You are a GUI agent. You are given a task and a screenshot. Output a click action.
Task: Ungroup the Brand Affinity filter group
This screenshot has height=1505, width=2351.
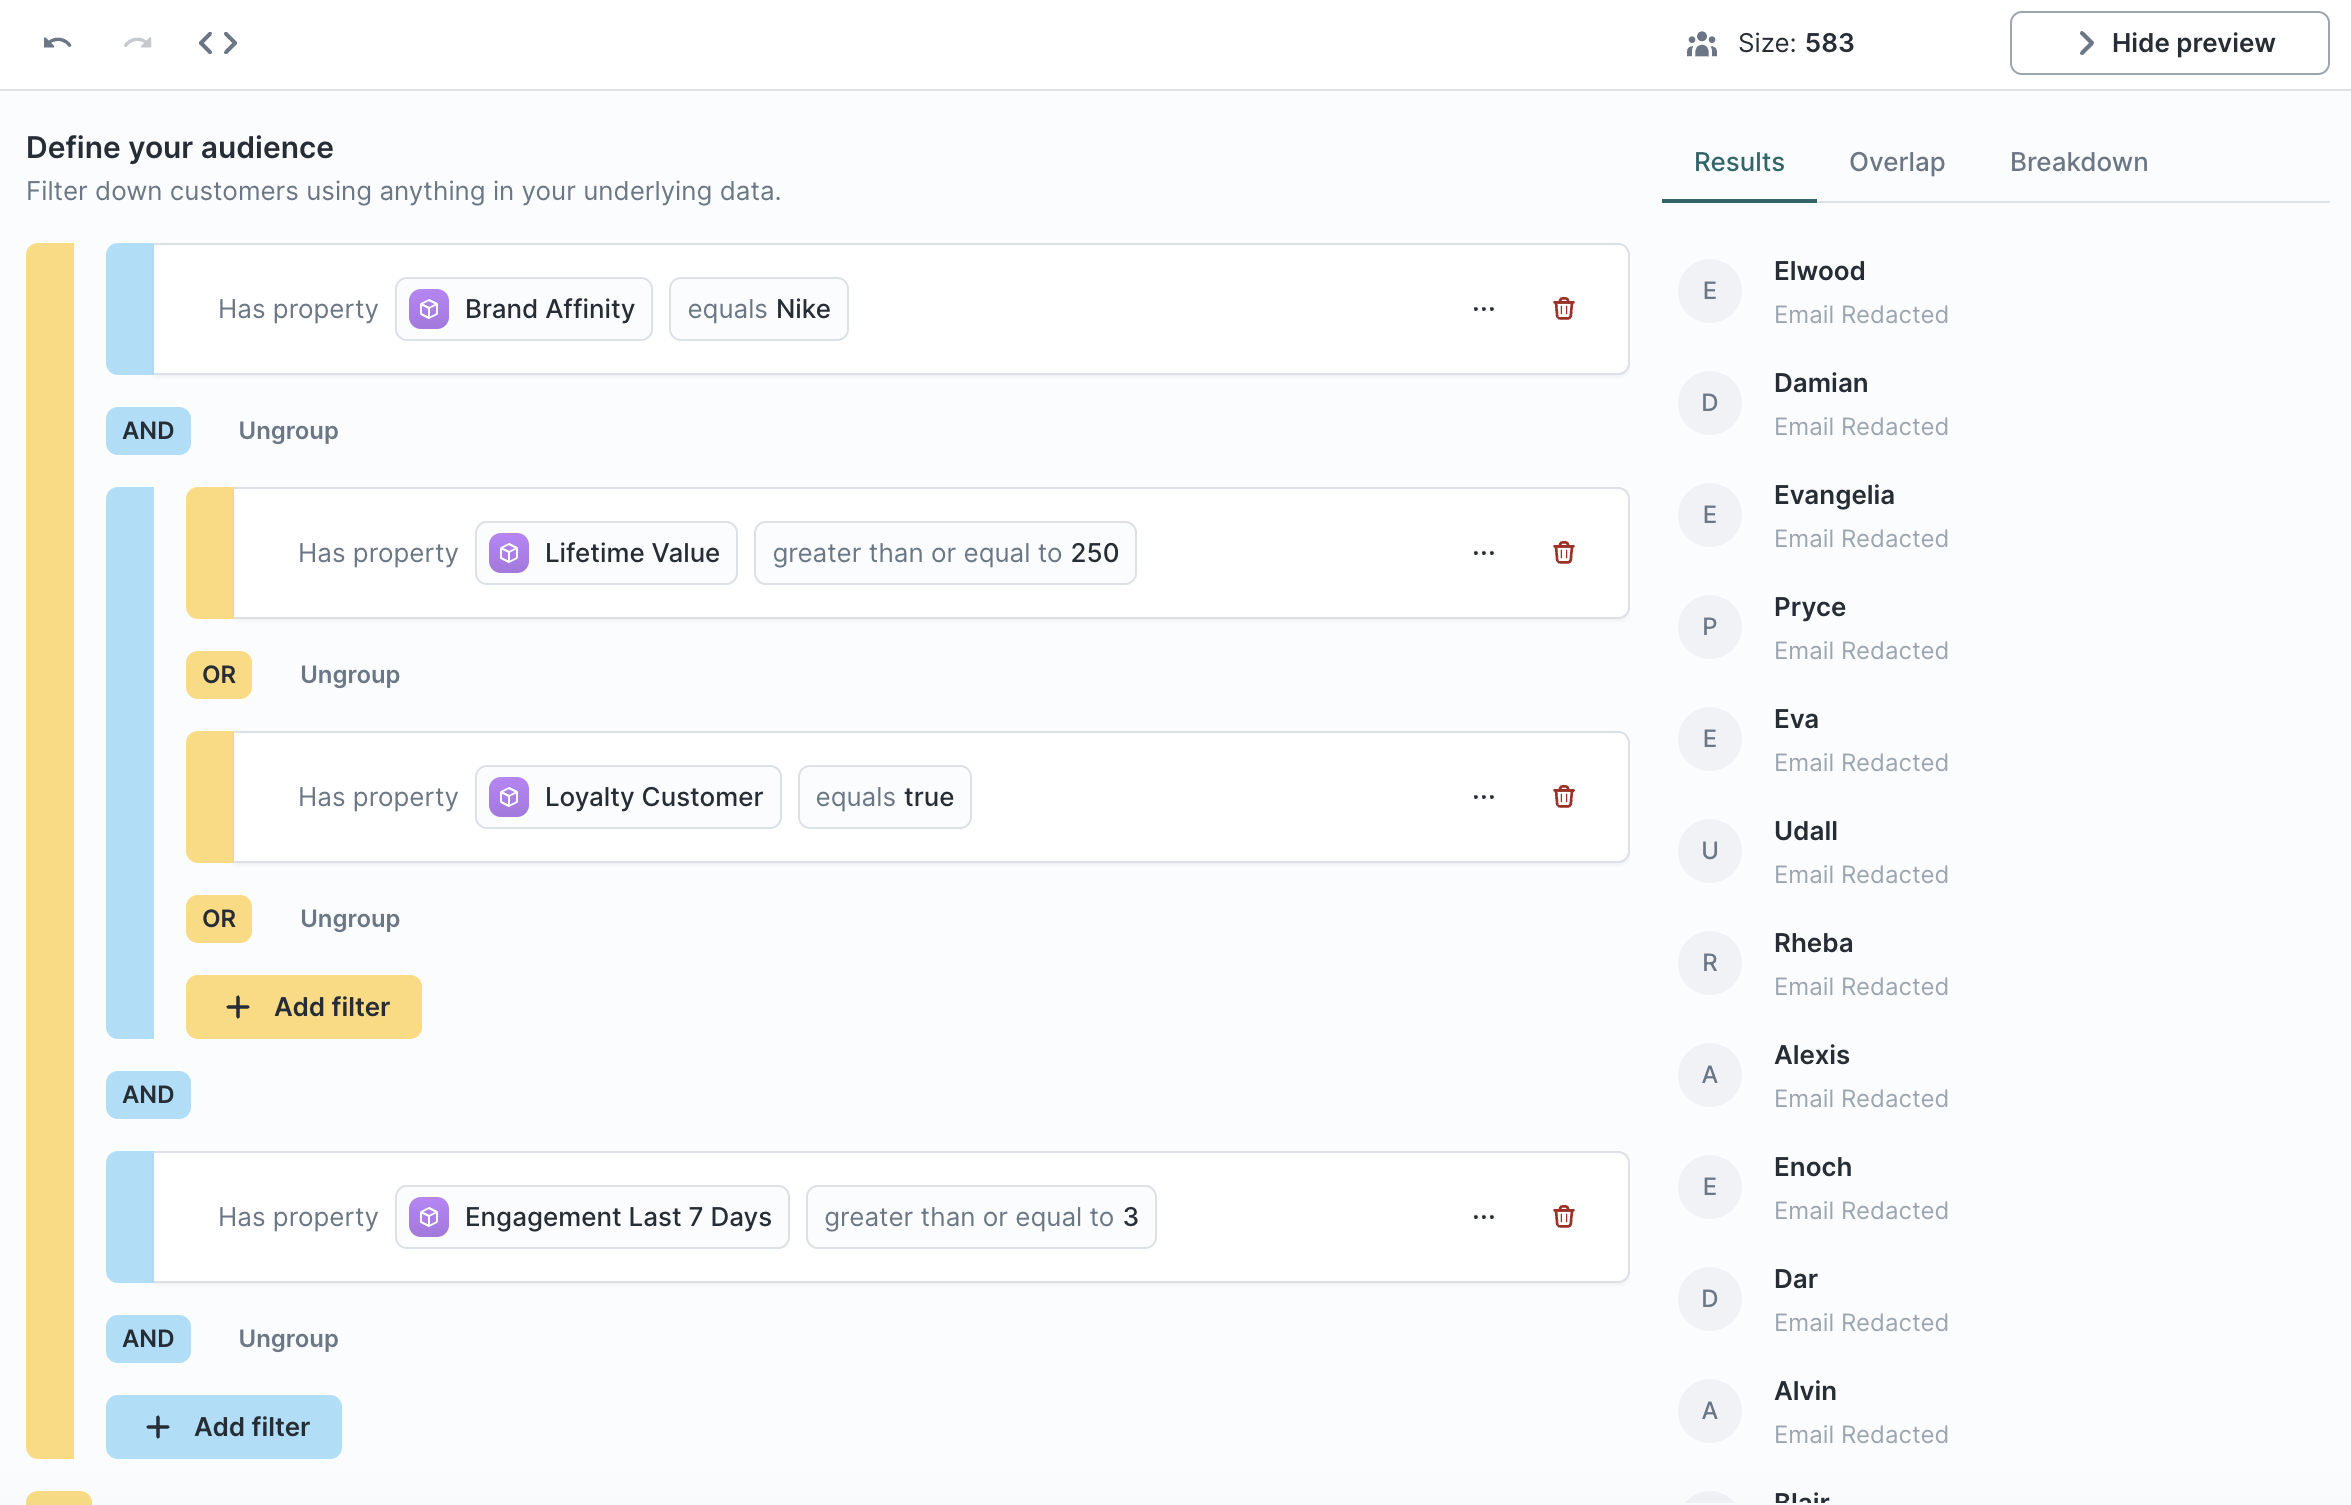click(286, 429)
